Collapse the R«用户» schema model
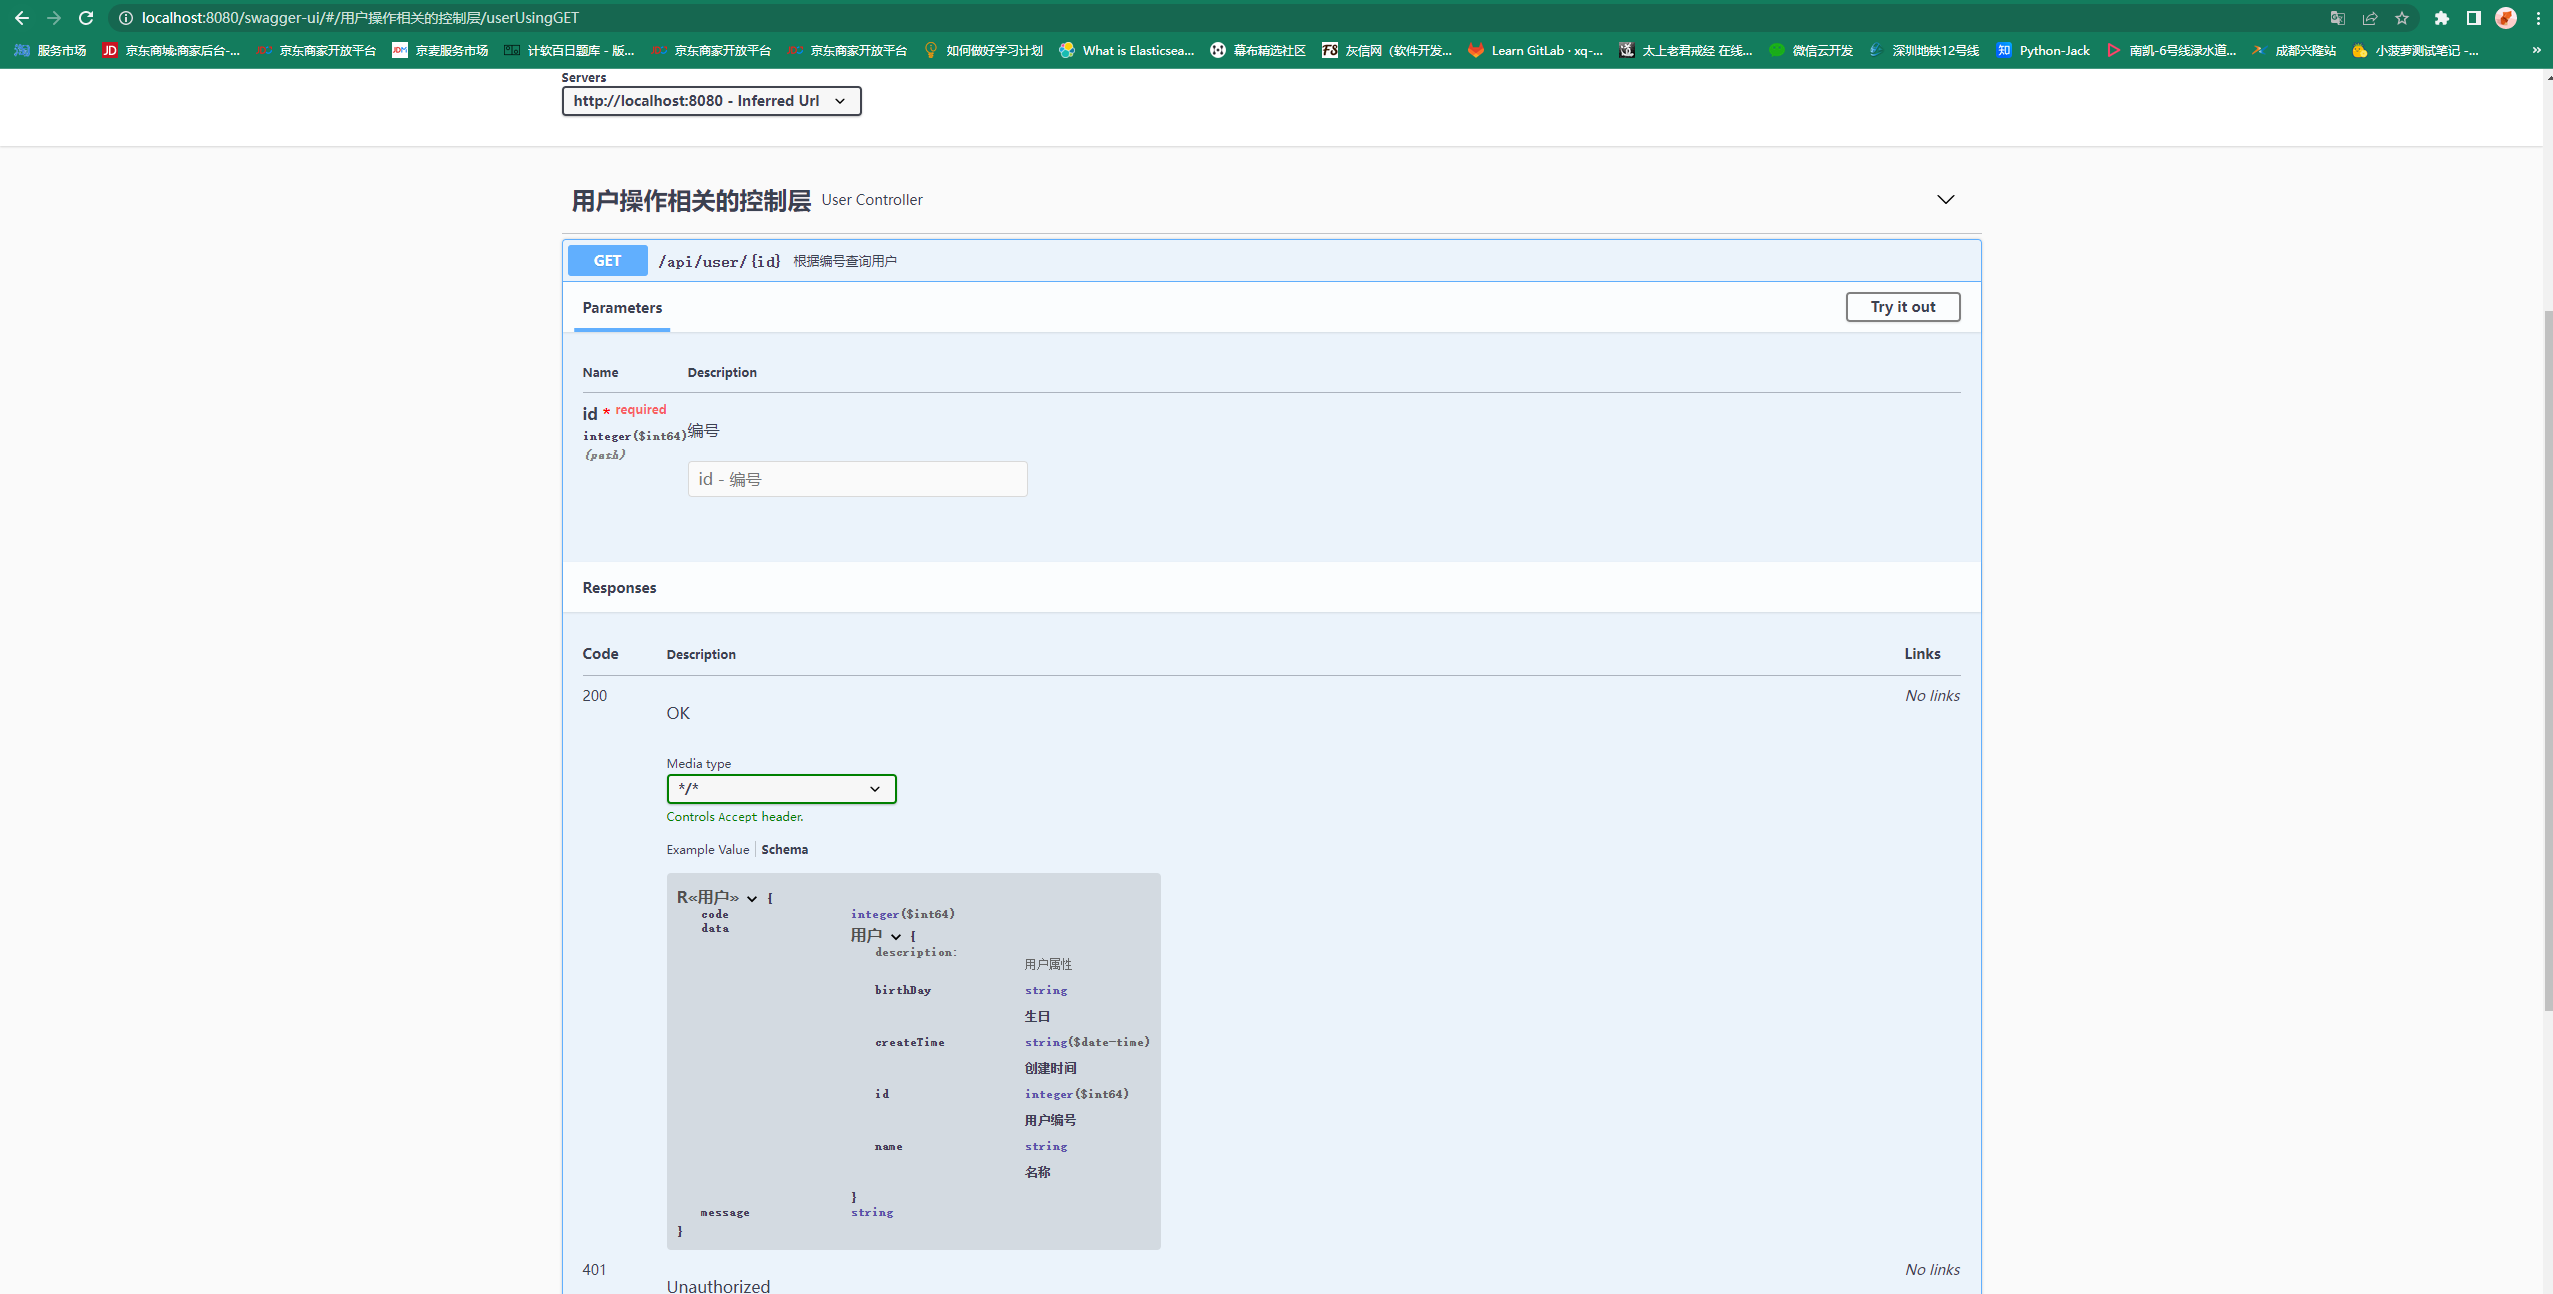 click(x=752, y=898)
